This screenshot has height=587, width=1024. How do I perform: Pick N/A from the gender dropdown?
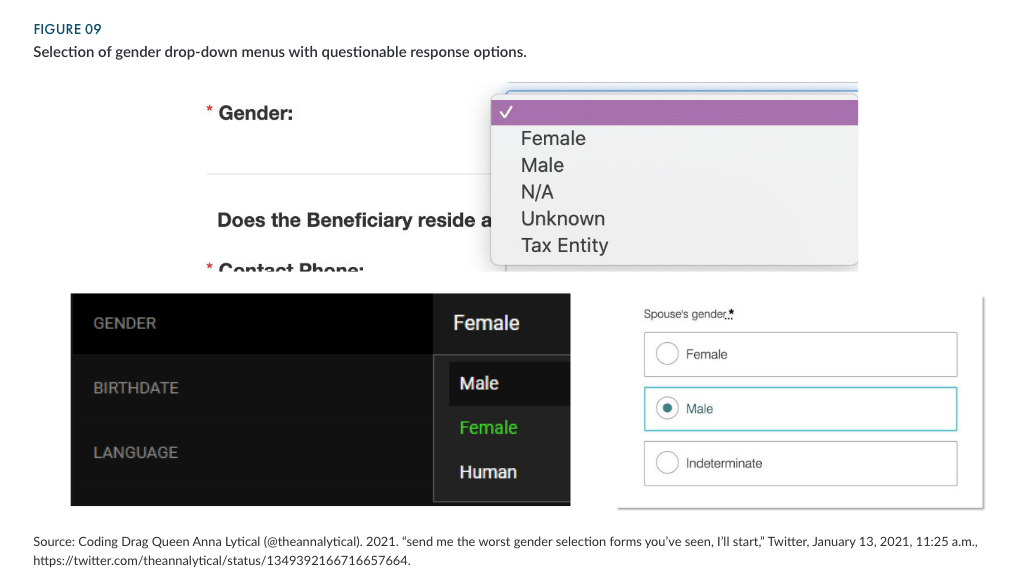pyautogui.click(x=537, y=192)
